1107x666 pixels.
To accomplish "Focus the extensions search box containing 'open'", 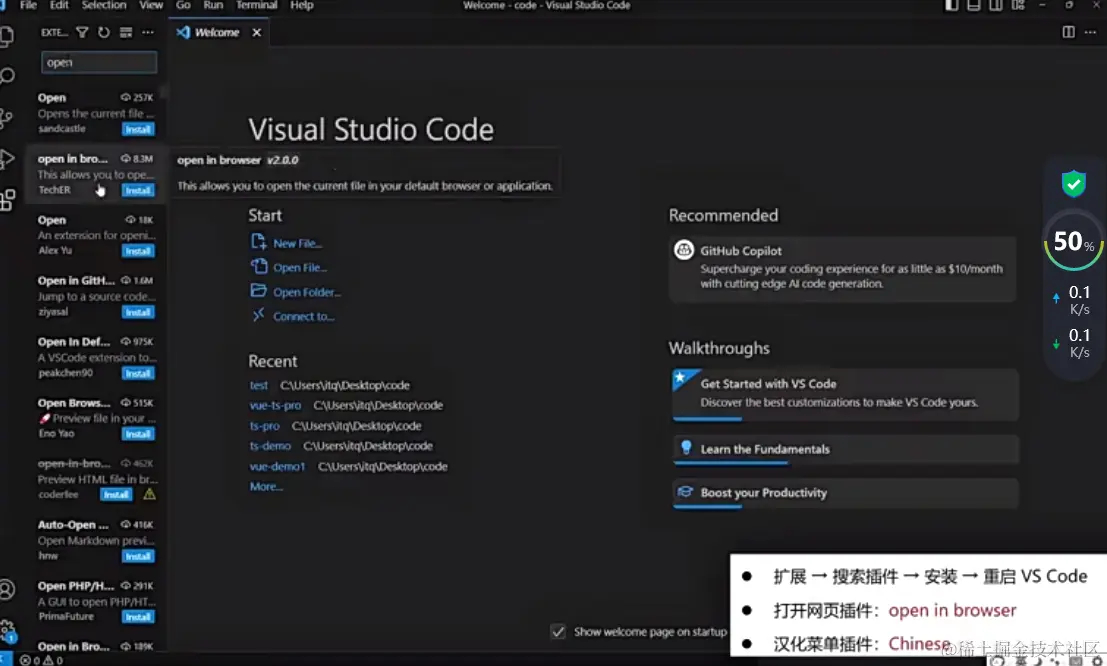I will point(99,62).
